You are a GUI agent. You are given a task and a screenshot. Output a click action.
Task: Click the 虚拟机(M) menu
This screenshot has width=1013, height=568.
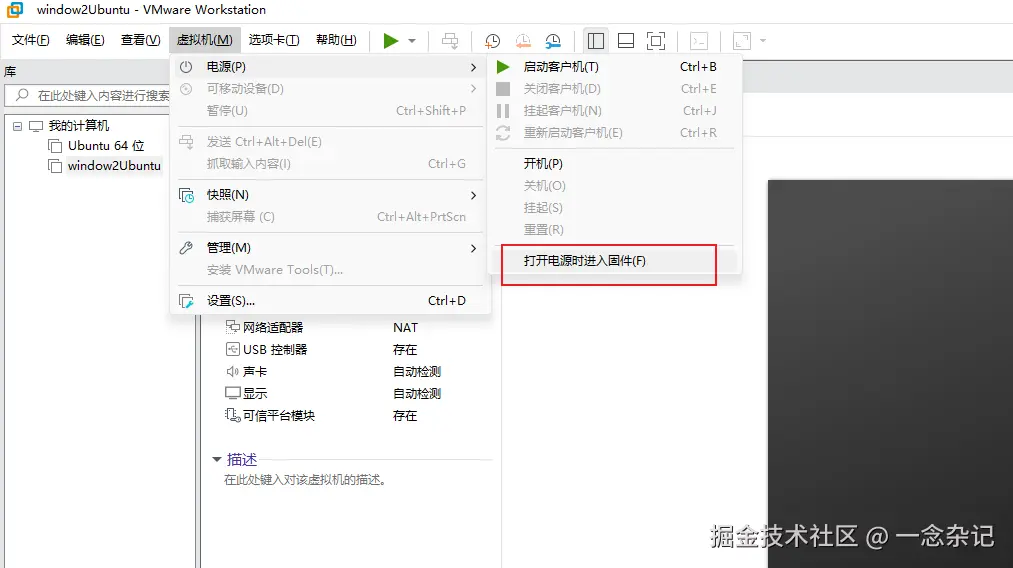205,40
